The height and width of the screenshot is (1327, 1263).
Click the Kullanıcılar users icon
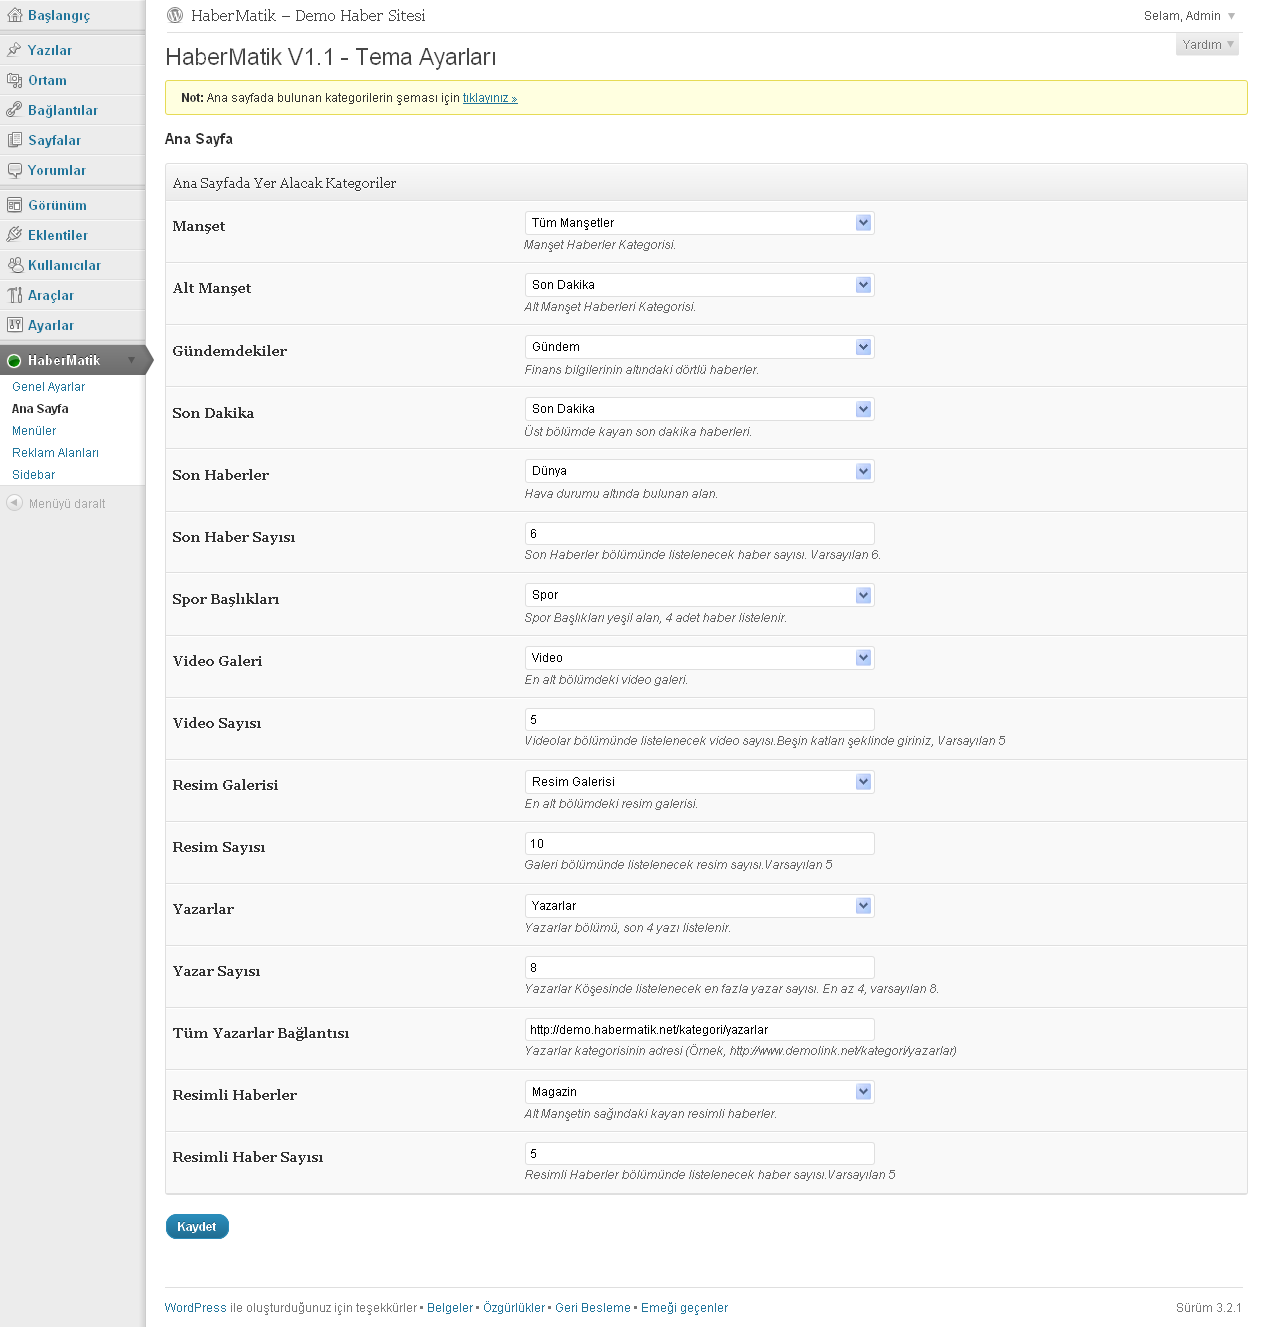[x=14, y=265]
